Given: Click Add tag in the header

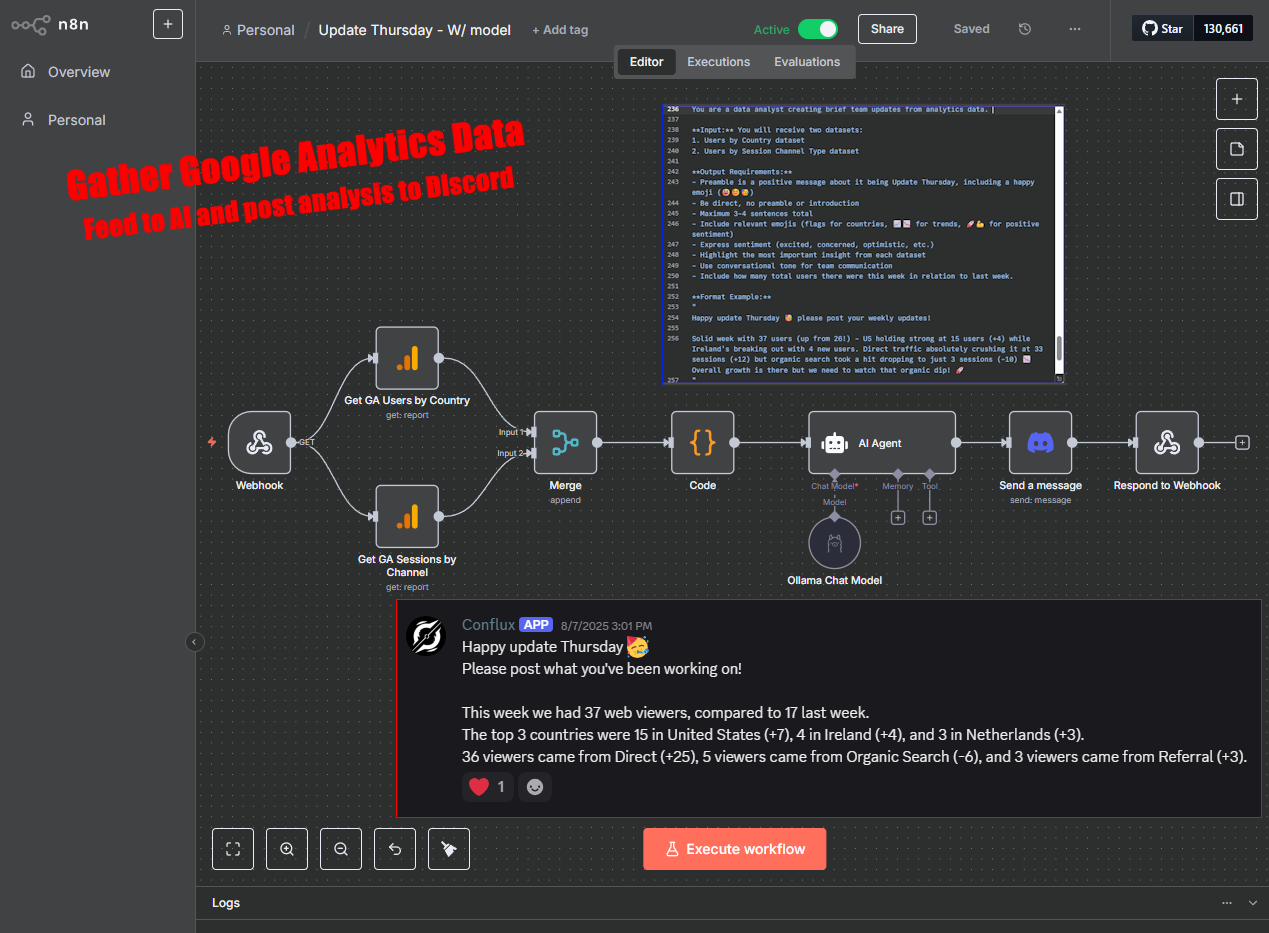Looking at the screenshot, I should 560,30.
